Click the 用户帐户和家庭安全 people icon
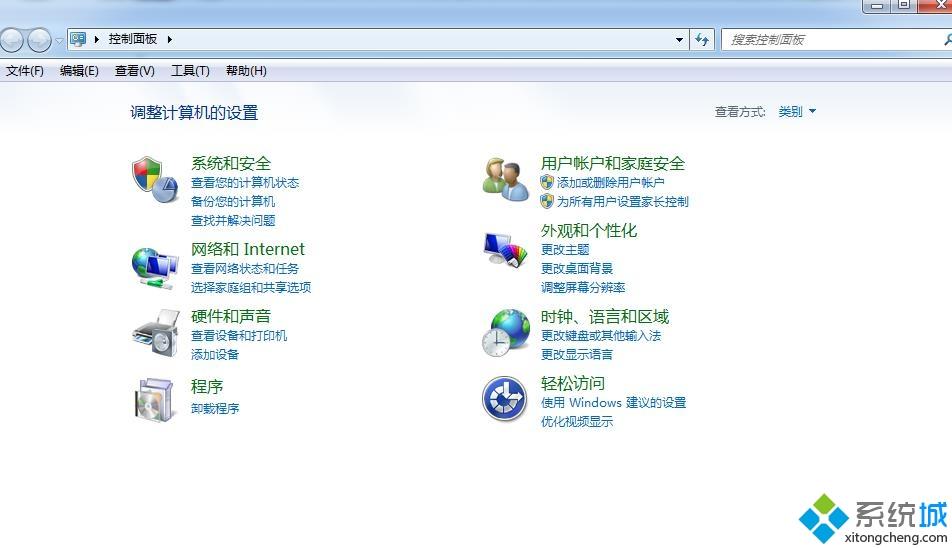The height and width of the screenshot is (548, 952). [x=506, y=179]
